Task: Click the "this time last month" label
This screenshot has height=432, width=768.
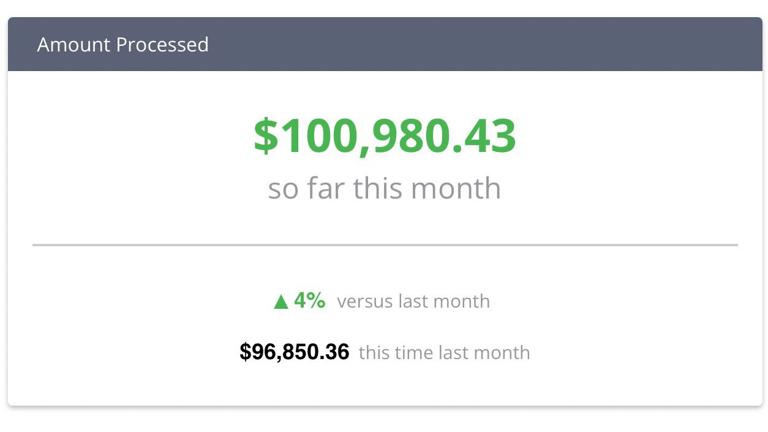Action: point(444,352)
